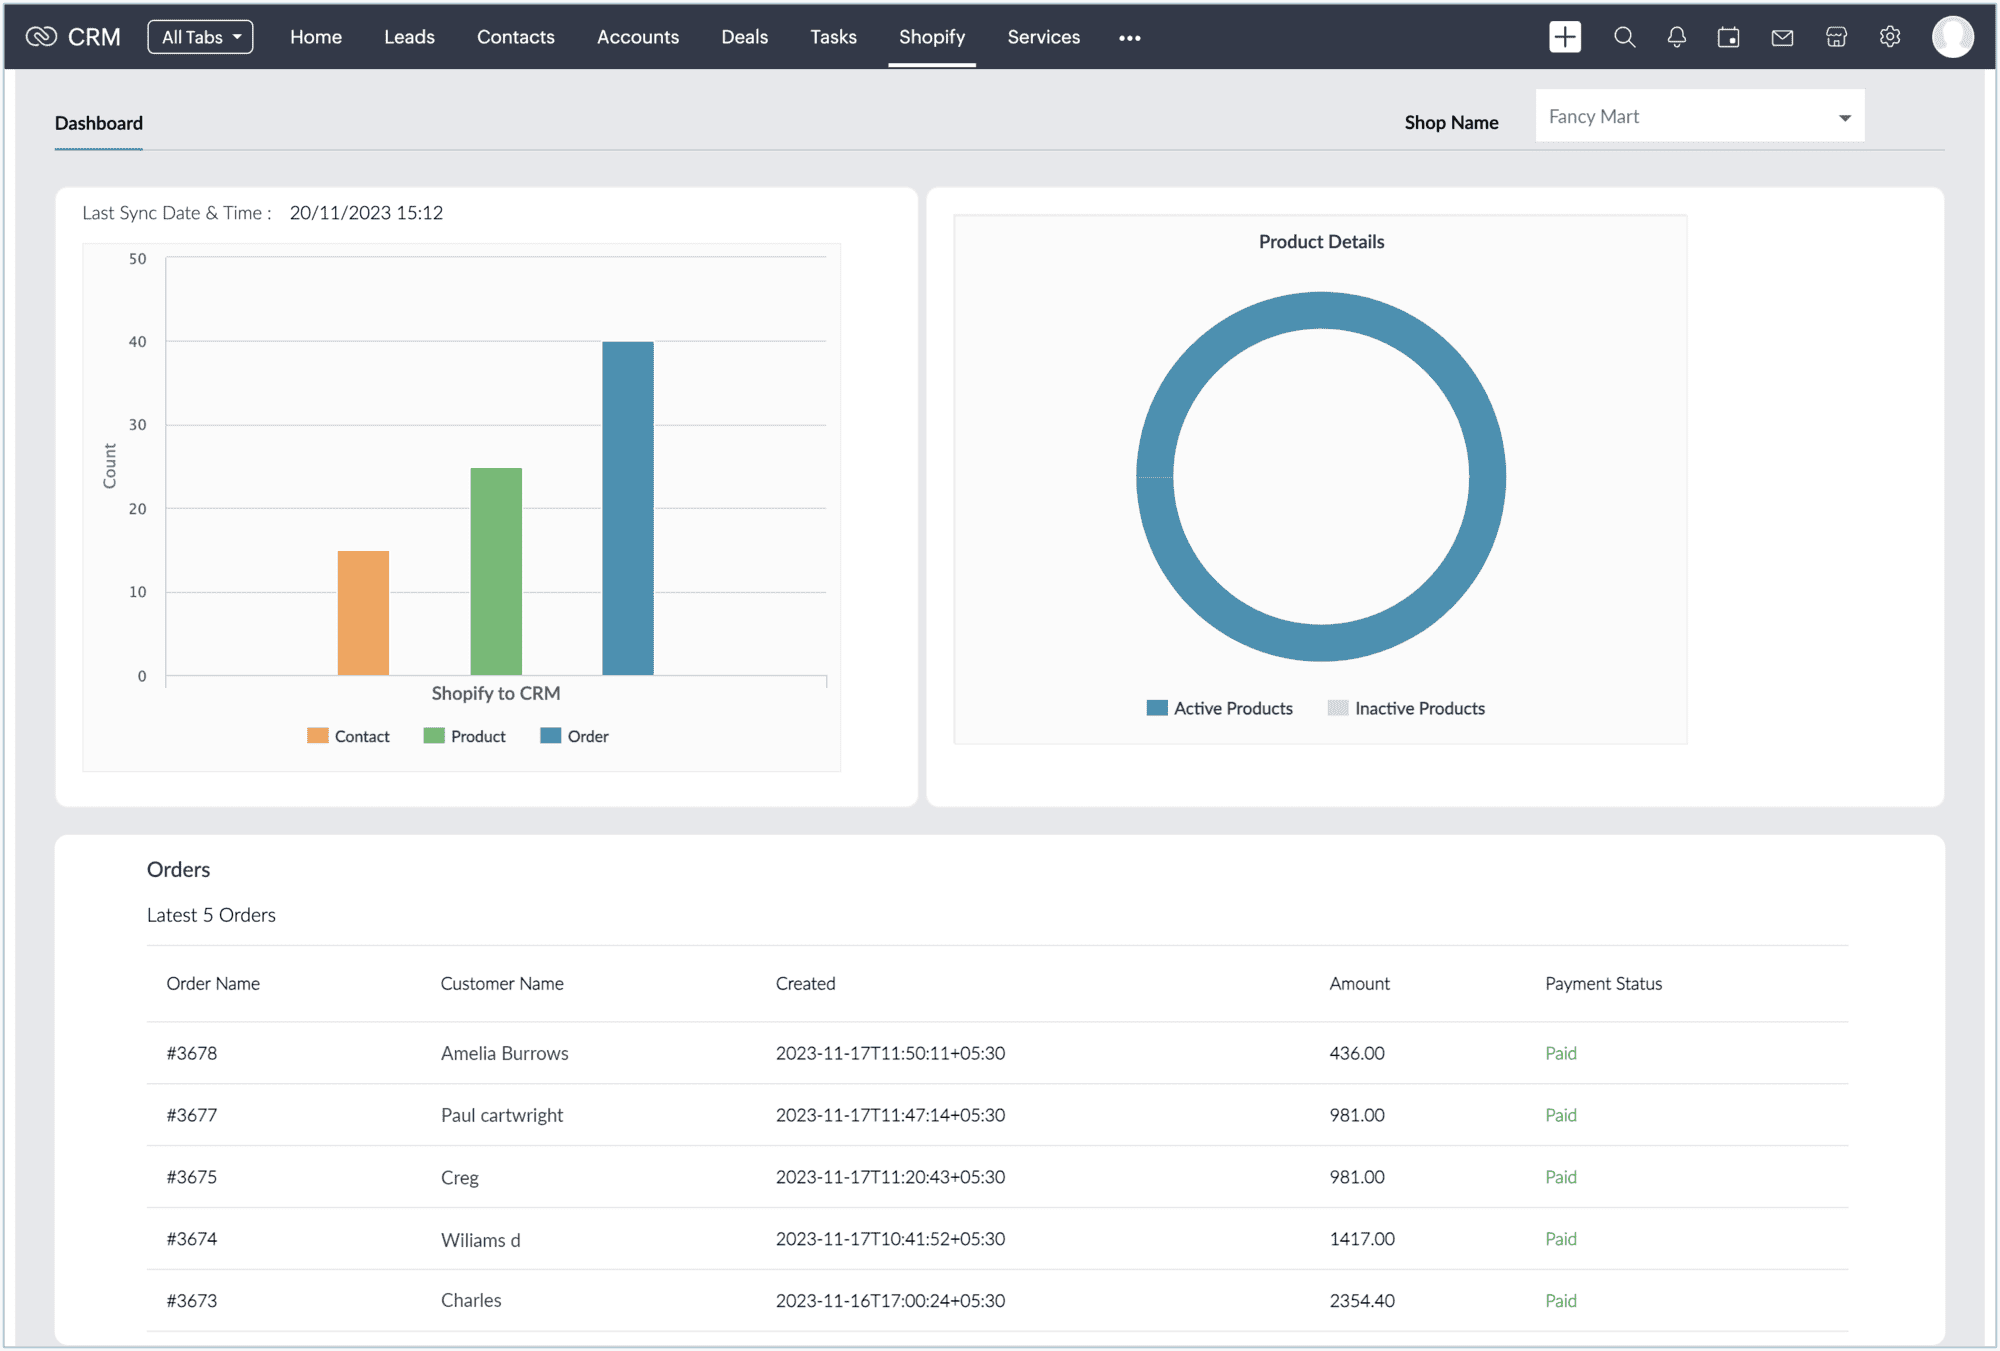Open the All Tabs dropdown
Image resolution: width=2000 pixels, height=1351 pixels.
(200, 37)
